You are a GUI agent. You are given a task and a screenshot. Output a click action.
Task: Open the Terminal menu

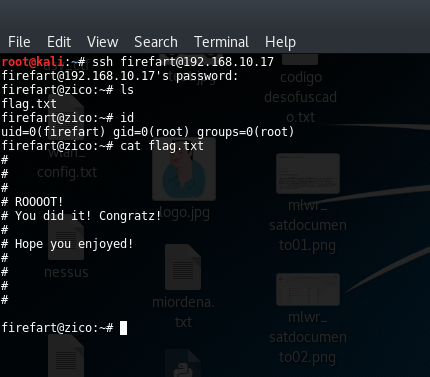click(x=221, y=42)
